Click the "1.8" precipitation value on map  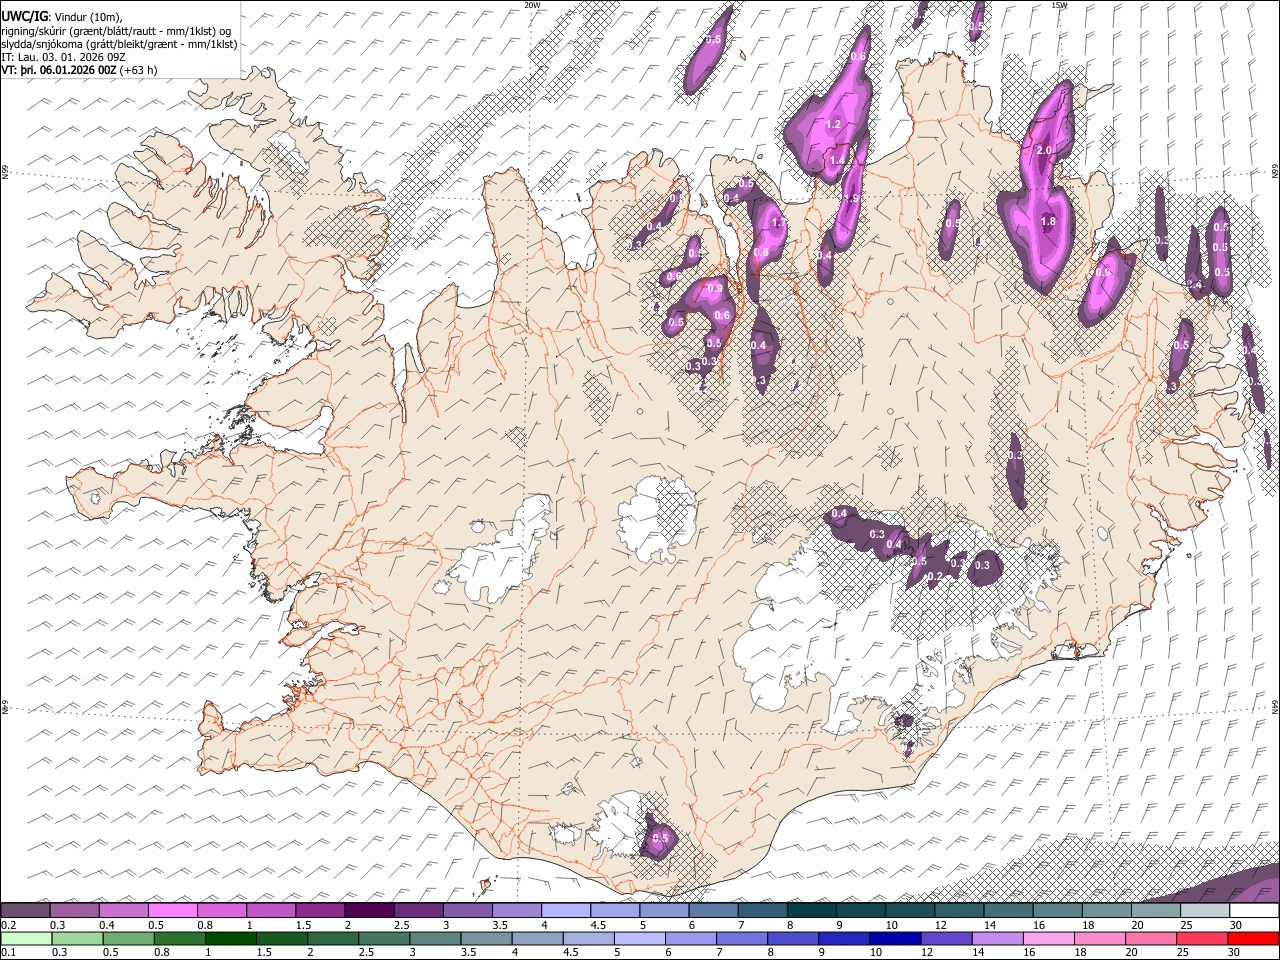pyautogui.click(x=1048, y=222)
